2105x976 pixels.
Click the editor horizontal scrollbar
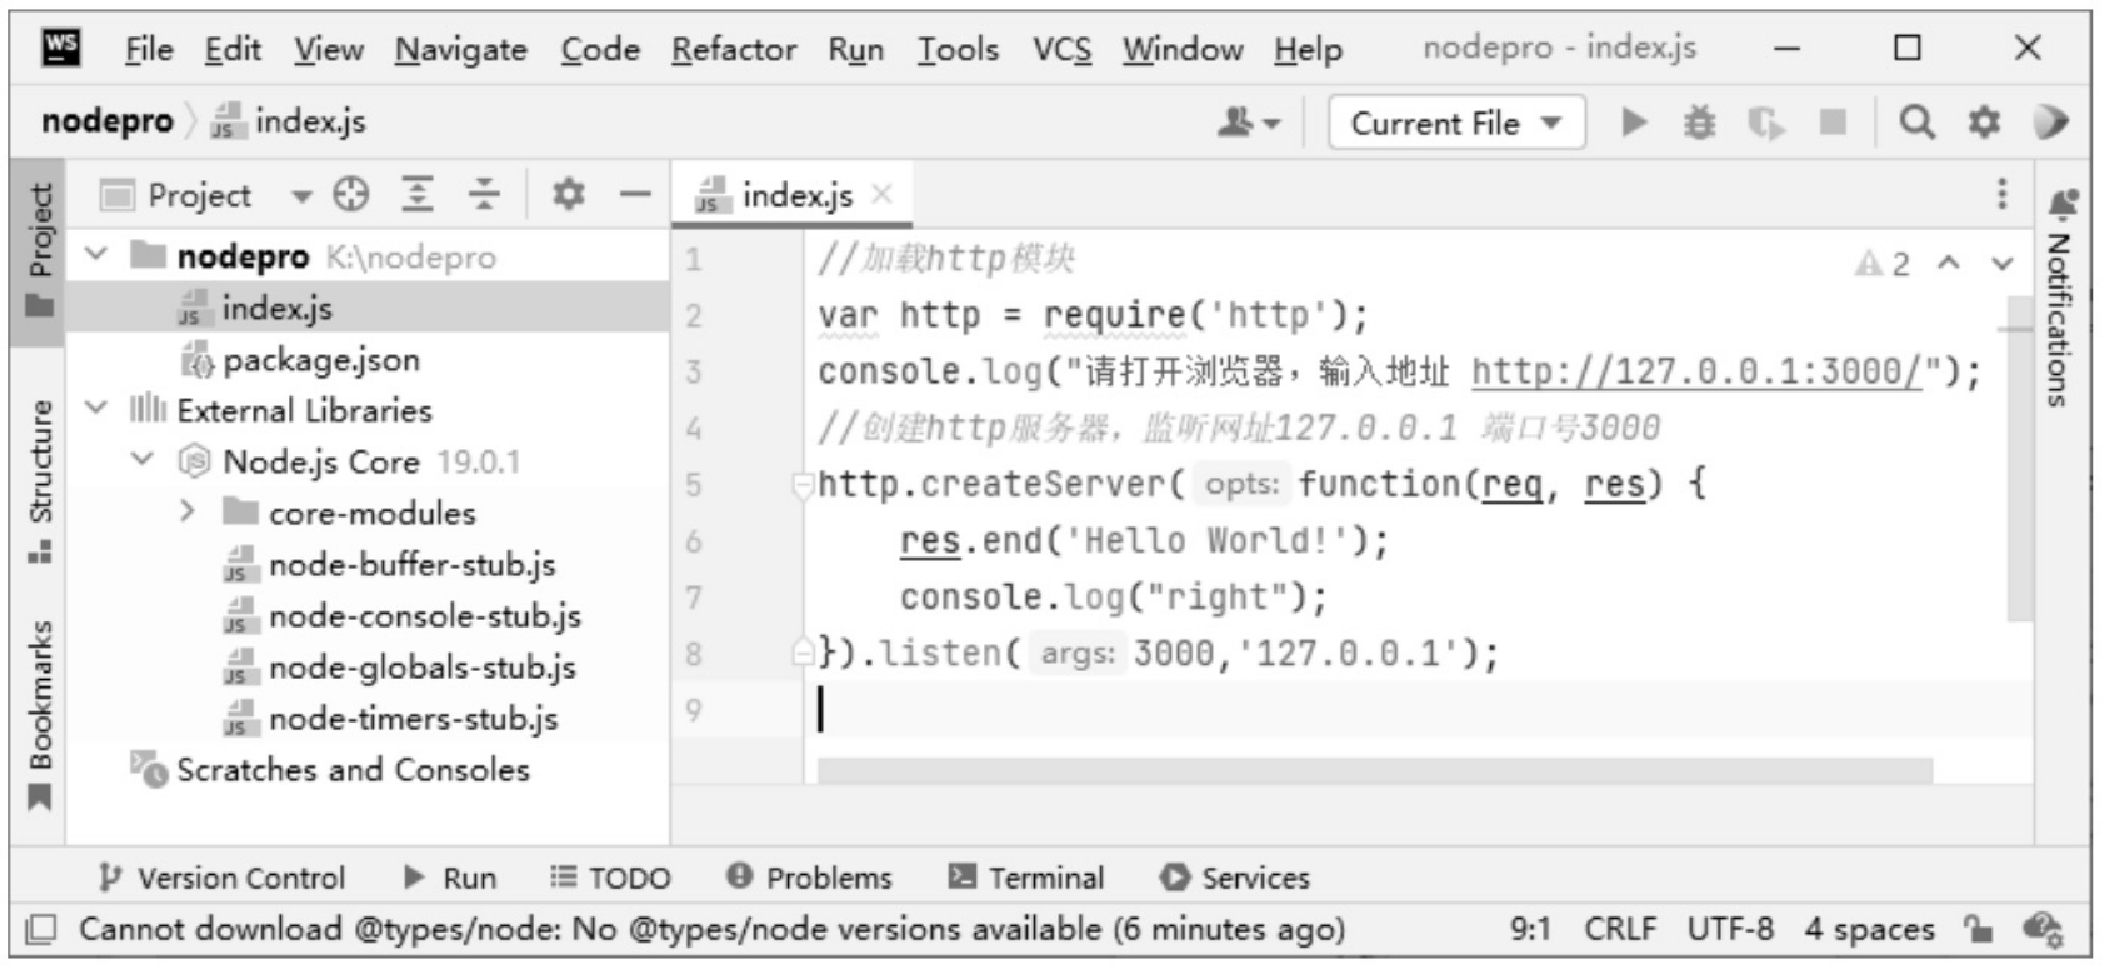pos(1375,770)
